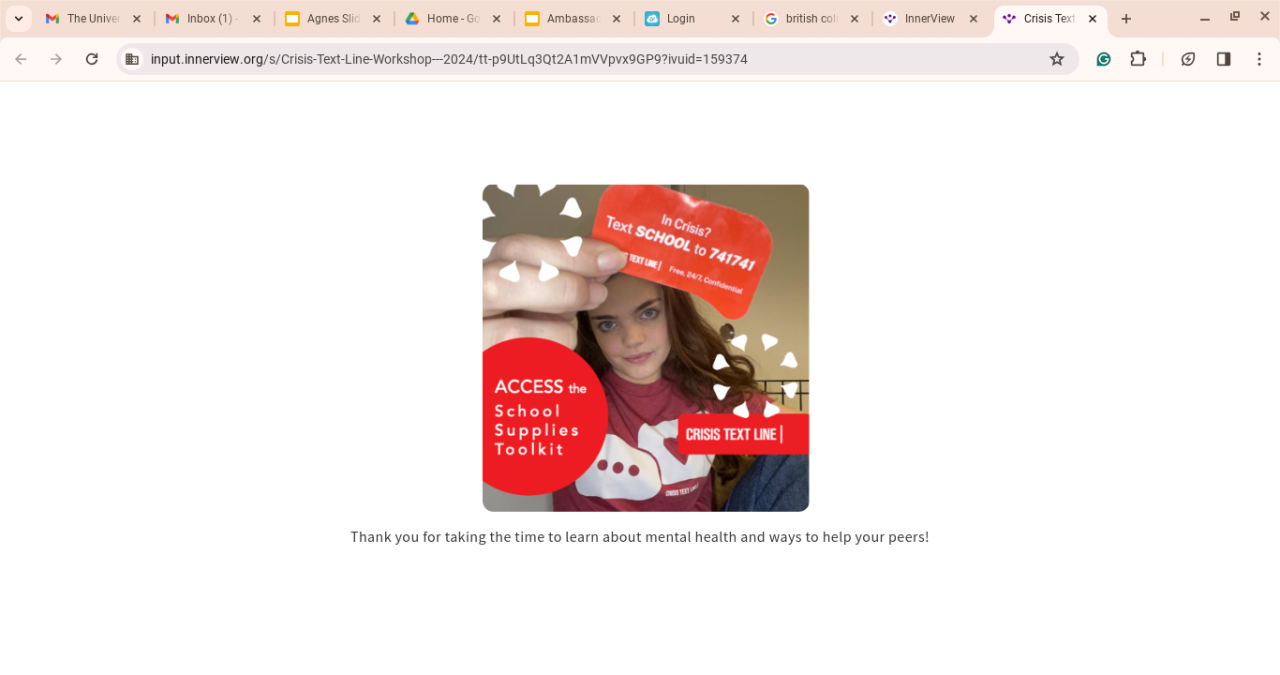Reload the current page
The image size is (1280, 675).
(92, 59)
